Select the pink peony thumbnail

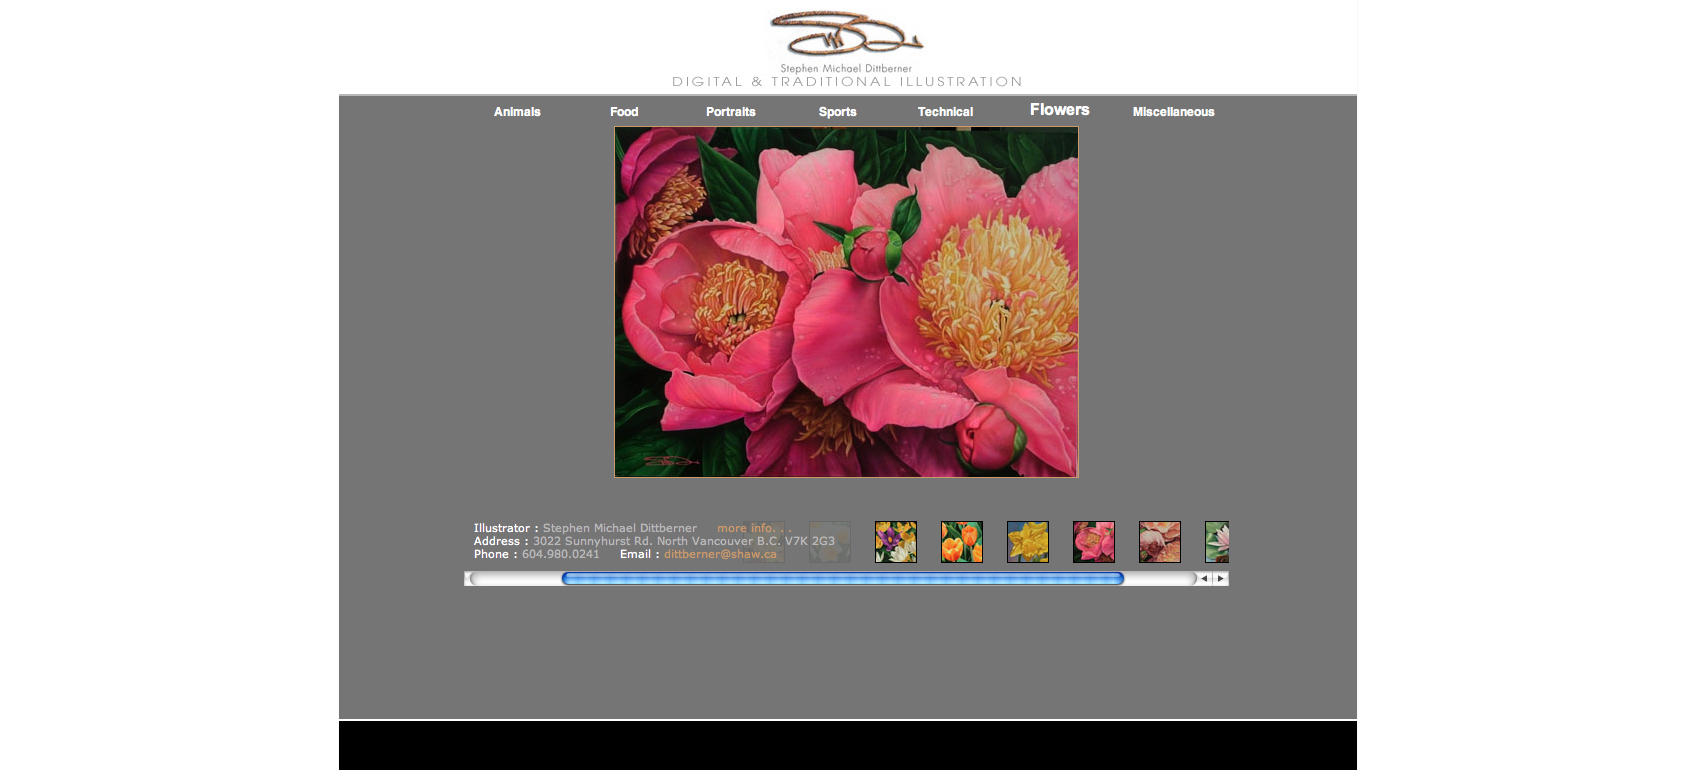click(x=1094, y=542)
